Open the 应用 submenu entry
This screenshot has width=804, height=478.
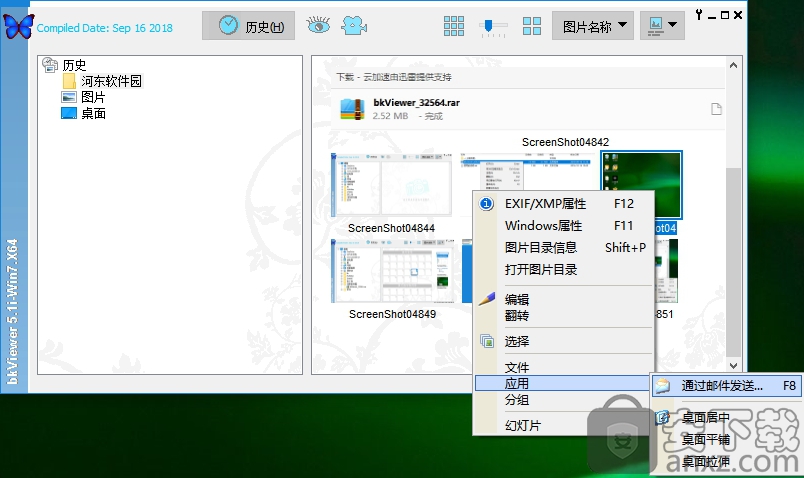563,383
